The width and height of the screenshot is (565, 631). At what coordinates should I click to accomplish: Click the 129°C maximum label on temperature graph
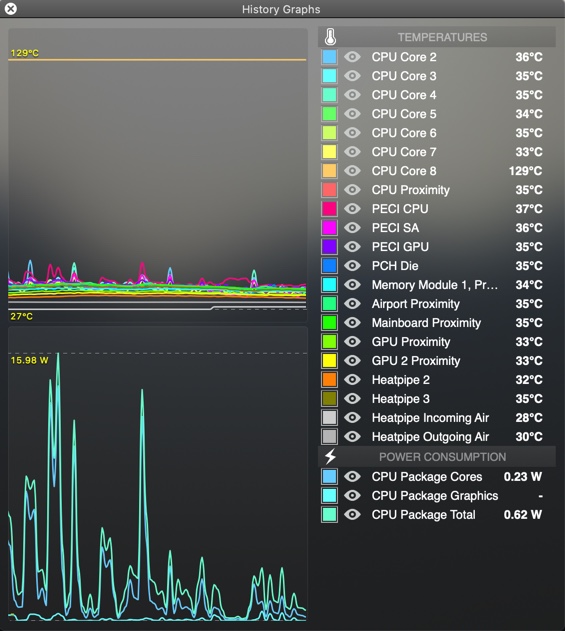click(x=25, y=53)
